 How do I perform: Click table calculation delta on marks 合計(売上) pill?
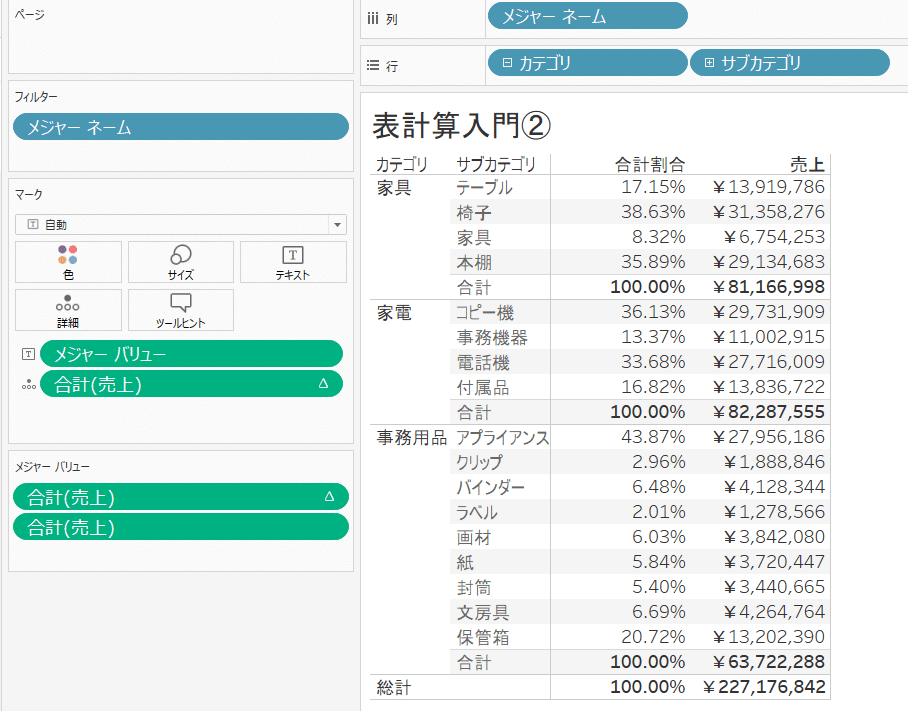(323, 383)
